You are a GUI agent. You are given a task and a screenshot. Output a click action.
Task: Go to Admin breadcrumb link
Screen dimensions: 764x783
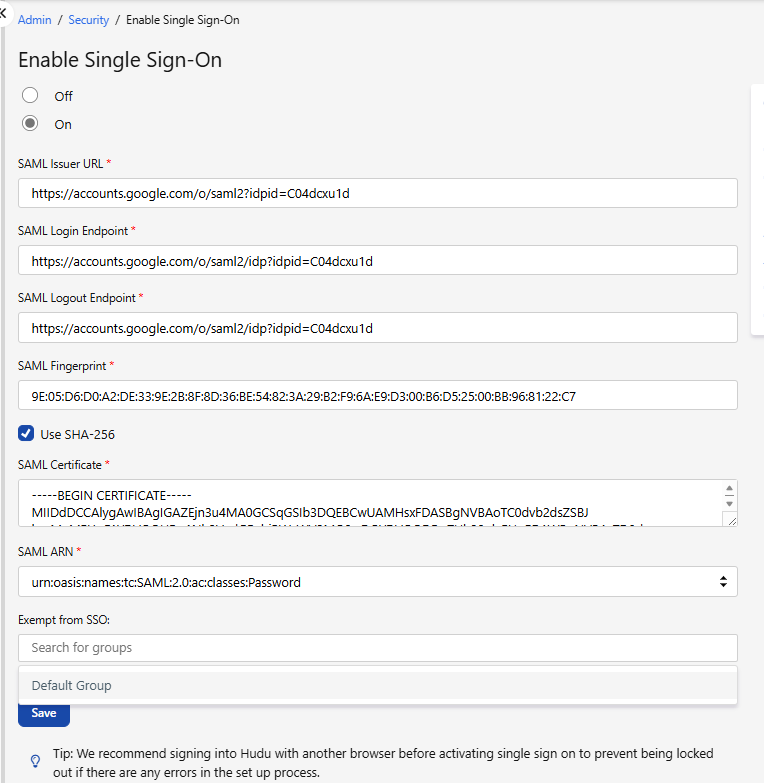34,20
